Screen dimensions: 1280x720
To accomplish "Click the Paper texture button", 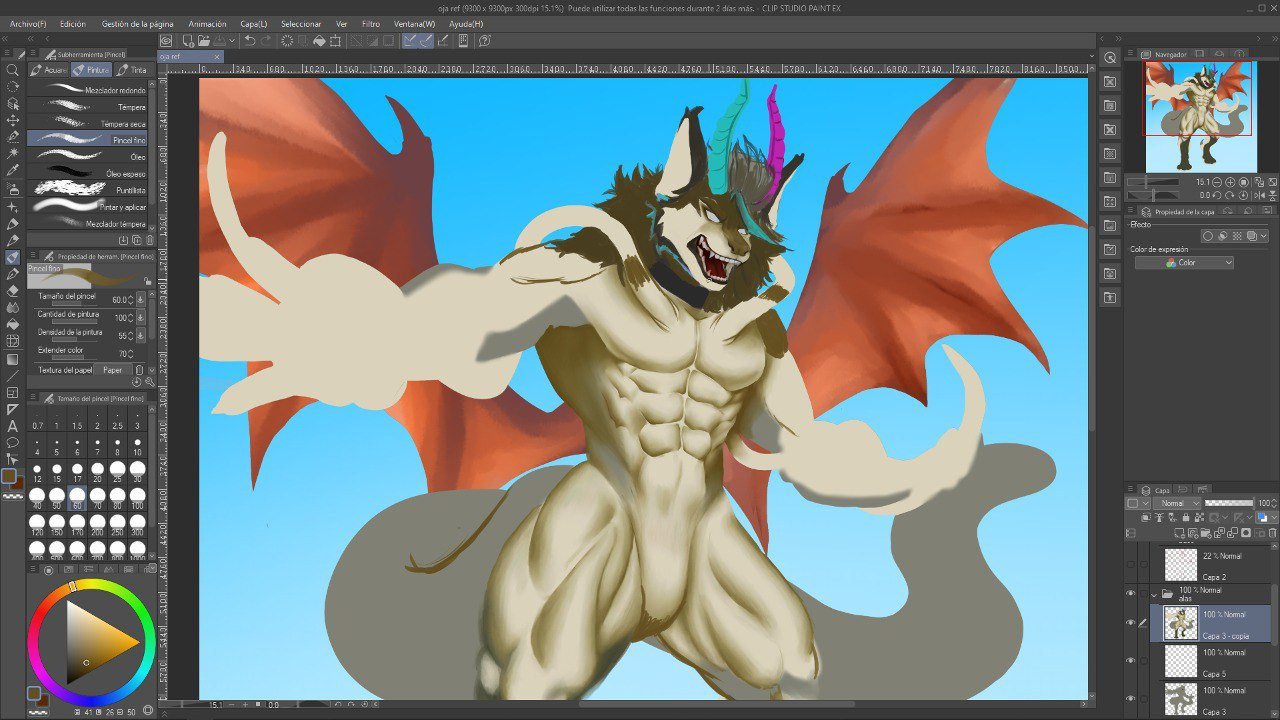I will tap(113, 370).
